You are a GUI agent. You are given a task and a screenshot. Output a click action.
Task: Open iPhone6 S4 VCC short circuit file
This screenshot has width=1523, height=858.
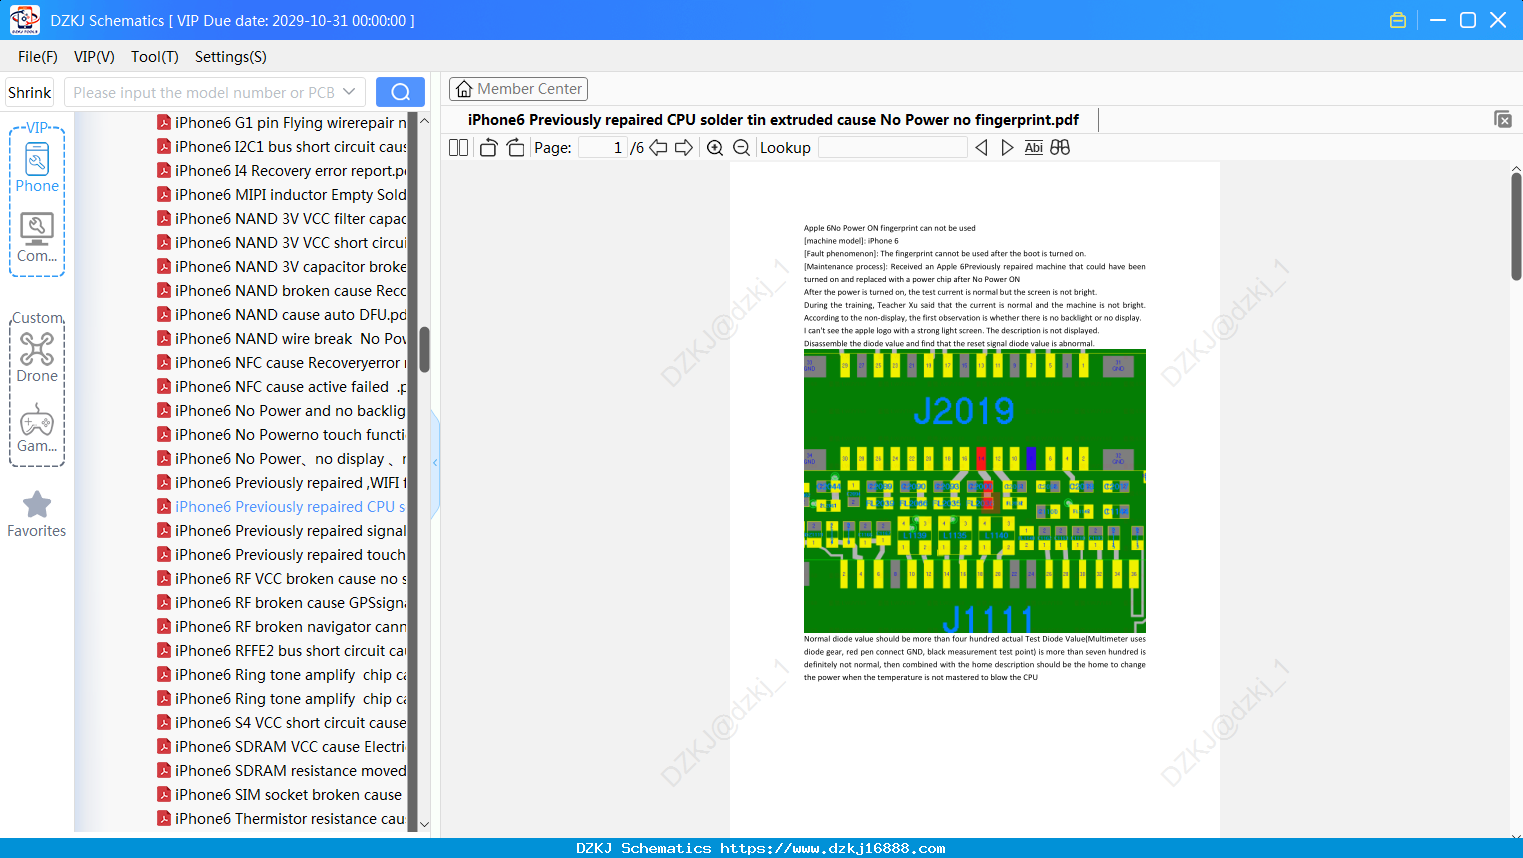click(x=290, y=722)
